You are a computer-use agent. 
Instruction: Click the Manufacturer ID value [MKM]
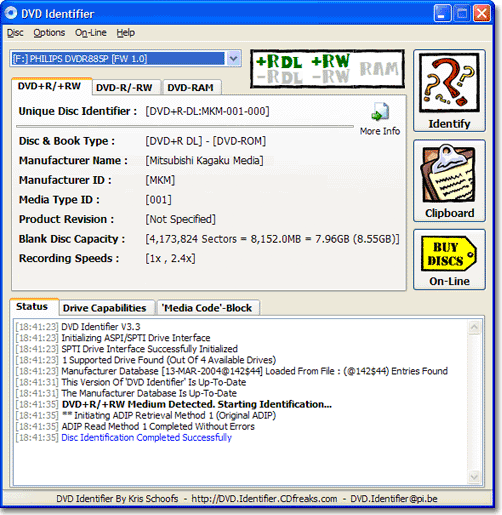point(160,180)
